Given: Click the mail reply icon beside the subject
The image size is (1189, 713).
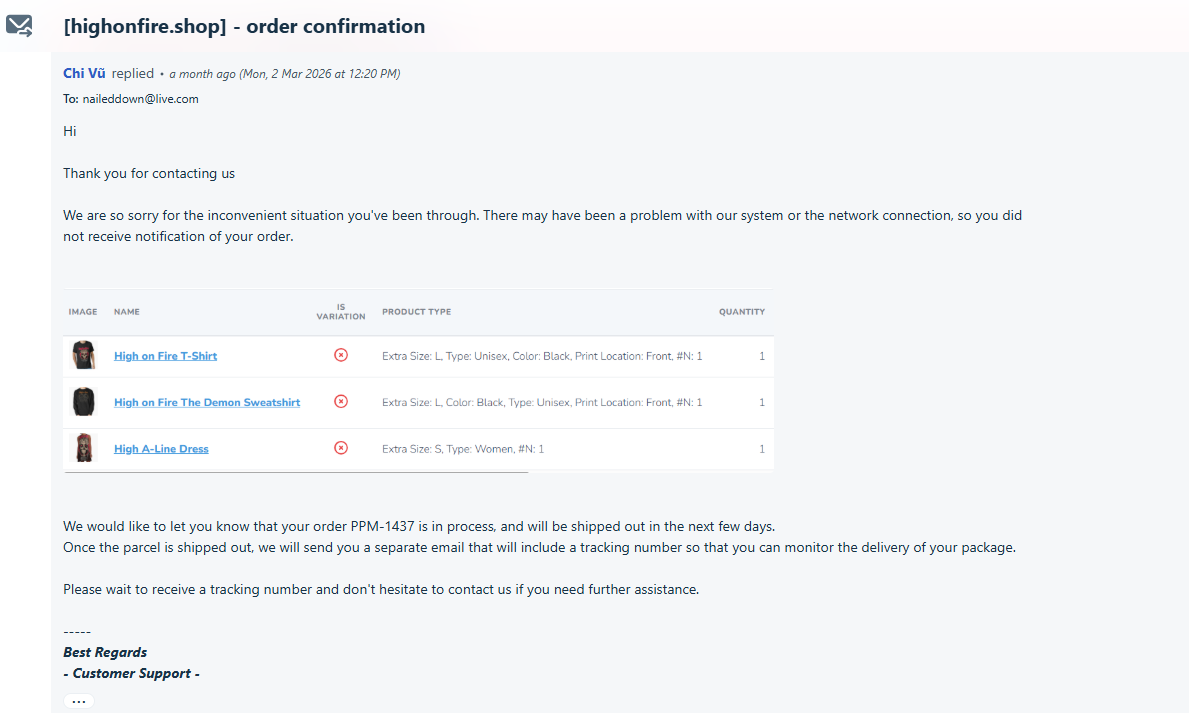Looking at the screenshot, I should tap(19, 26).
